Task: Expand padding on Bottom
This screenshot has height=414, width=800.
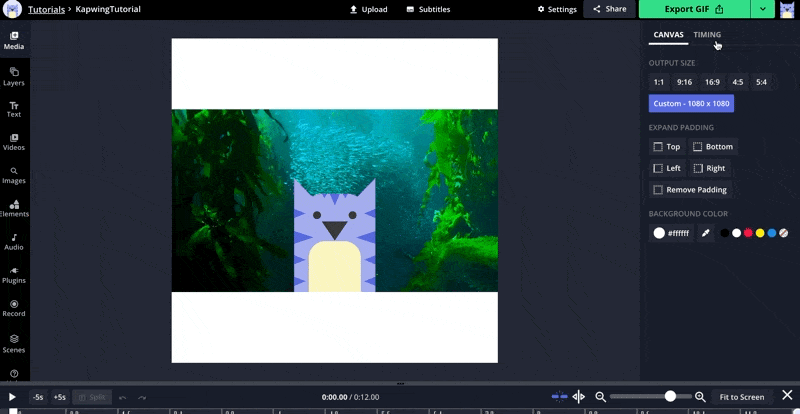Action: pos(713,147)
